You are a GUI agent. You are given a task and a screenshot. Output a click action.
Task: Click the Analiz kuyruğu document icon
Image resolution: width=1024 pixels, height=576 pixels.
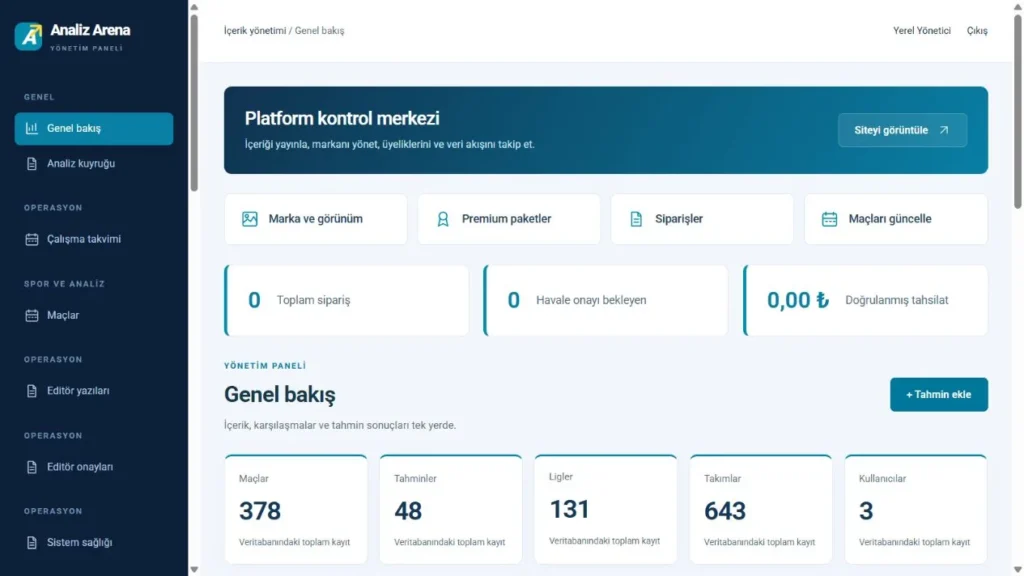point(31,164)
